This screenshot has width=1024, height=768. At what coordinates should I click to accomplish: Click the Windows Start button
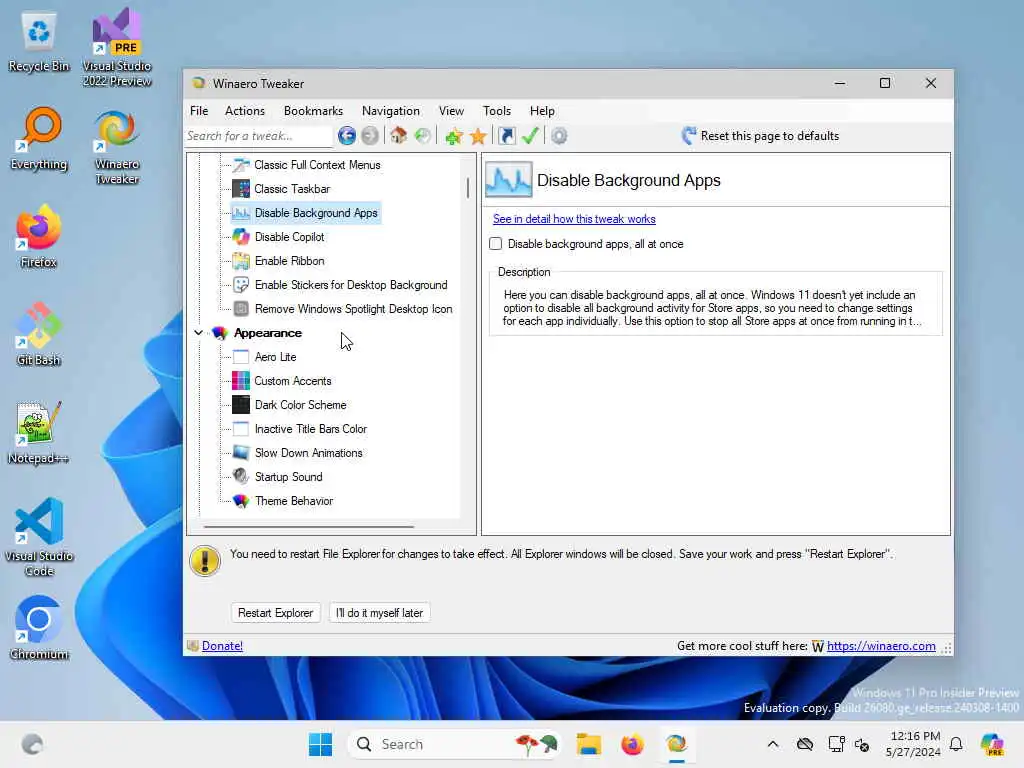(x=320, y=744)
